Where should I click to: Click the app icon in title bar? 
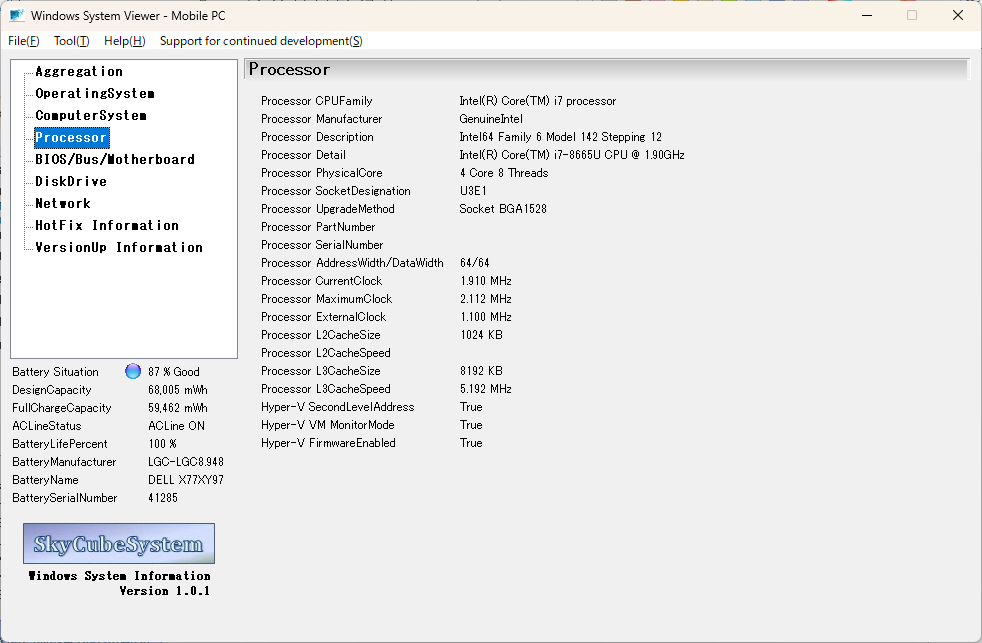tap(17, 15)
